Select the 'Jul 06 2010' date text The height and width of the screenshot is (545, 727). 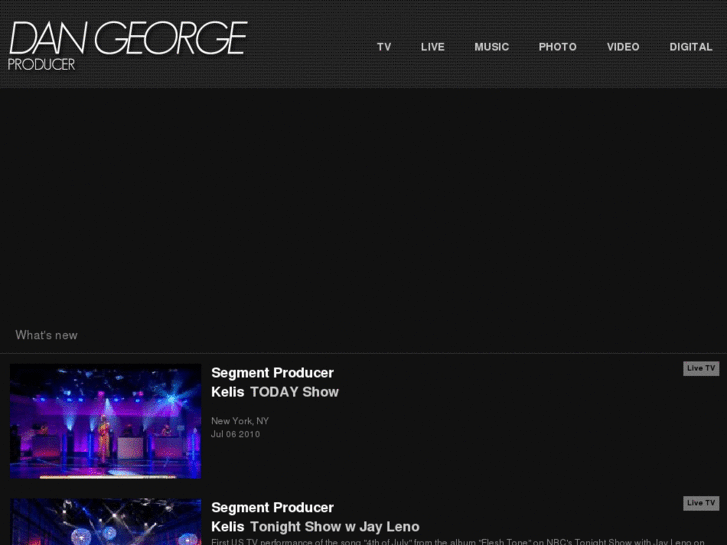click(236, 434)
